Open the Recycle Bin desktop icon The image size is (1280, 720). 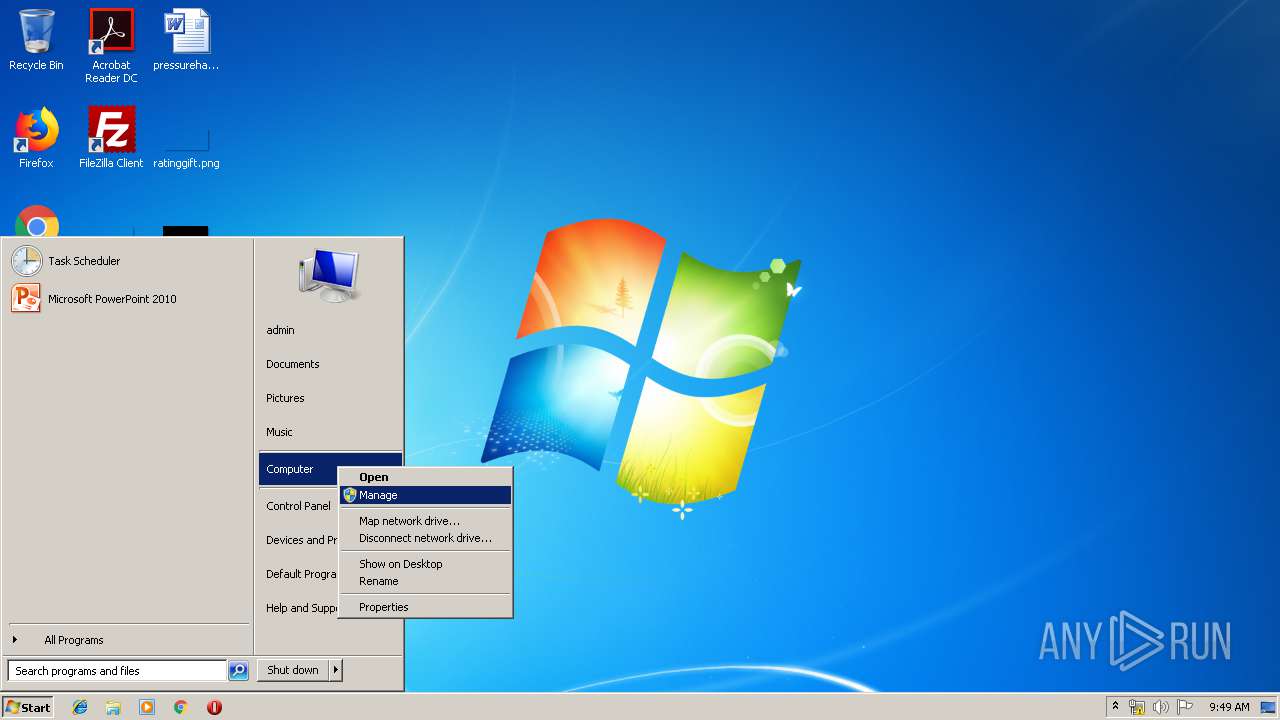click(36, 41)
